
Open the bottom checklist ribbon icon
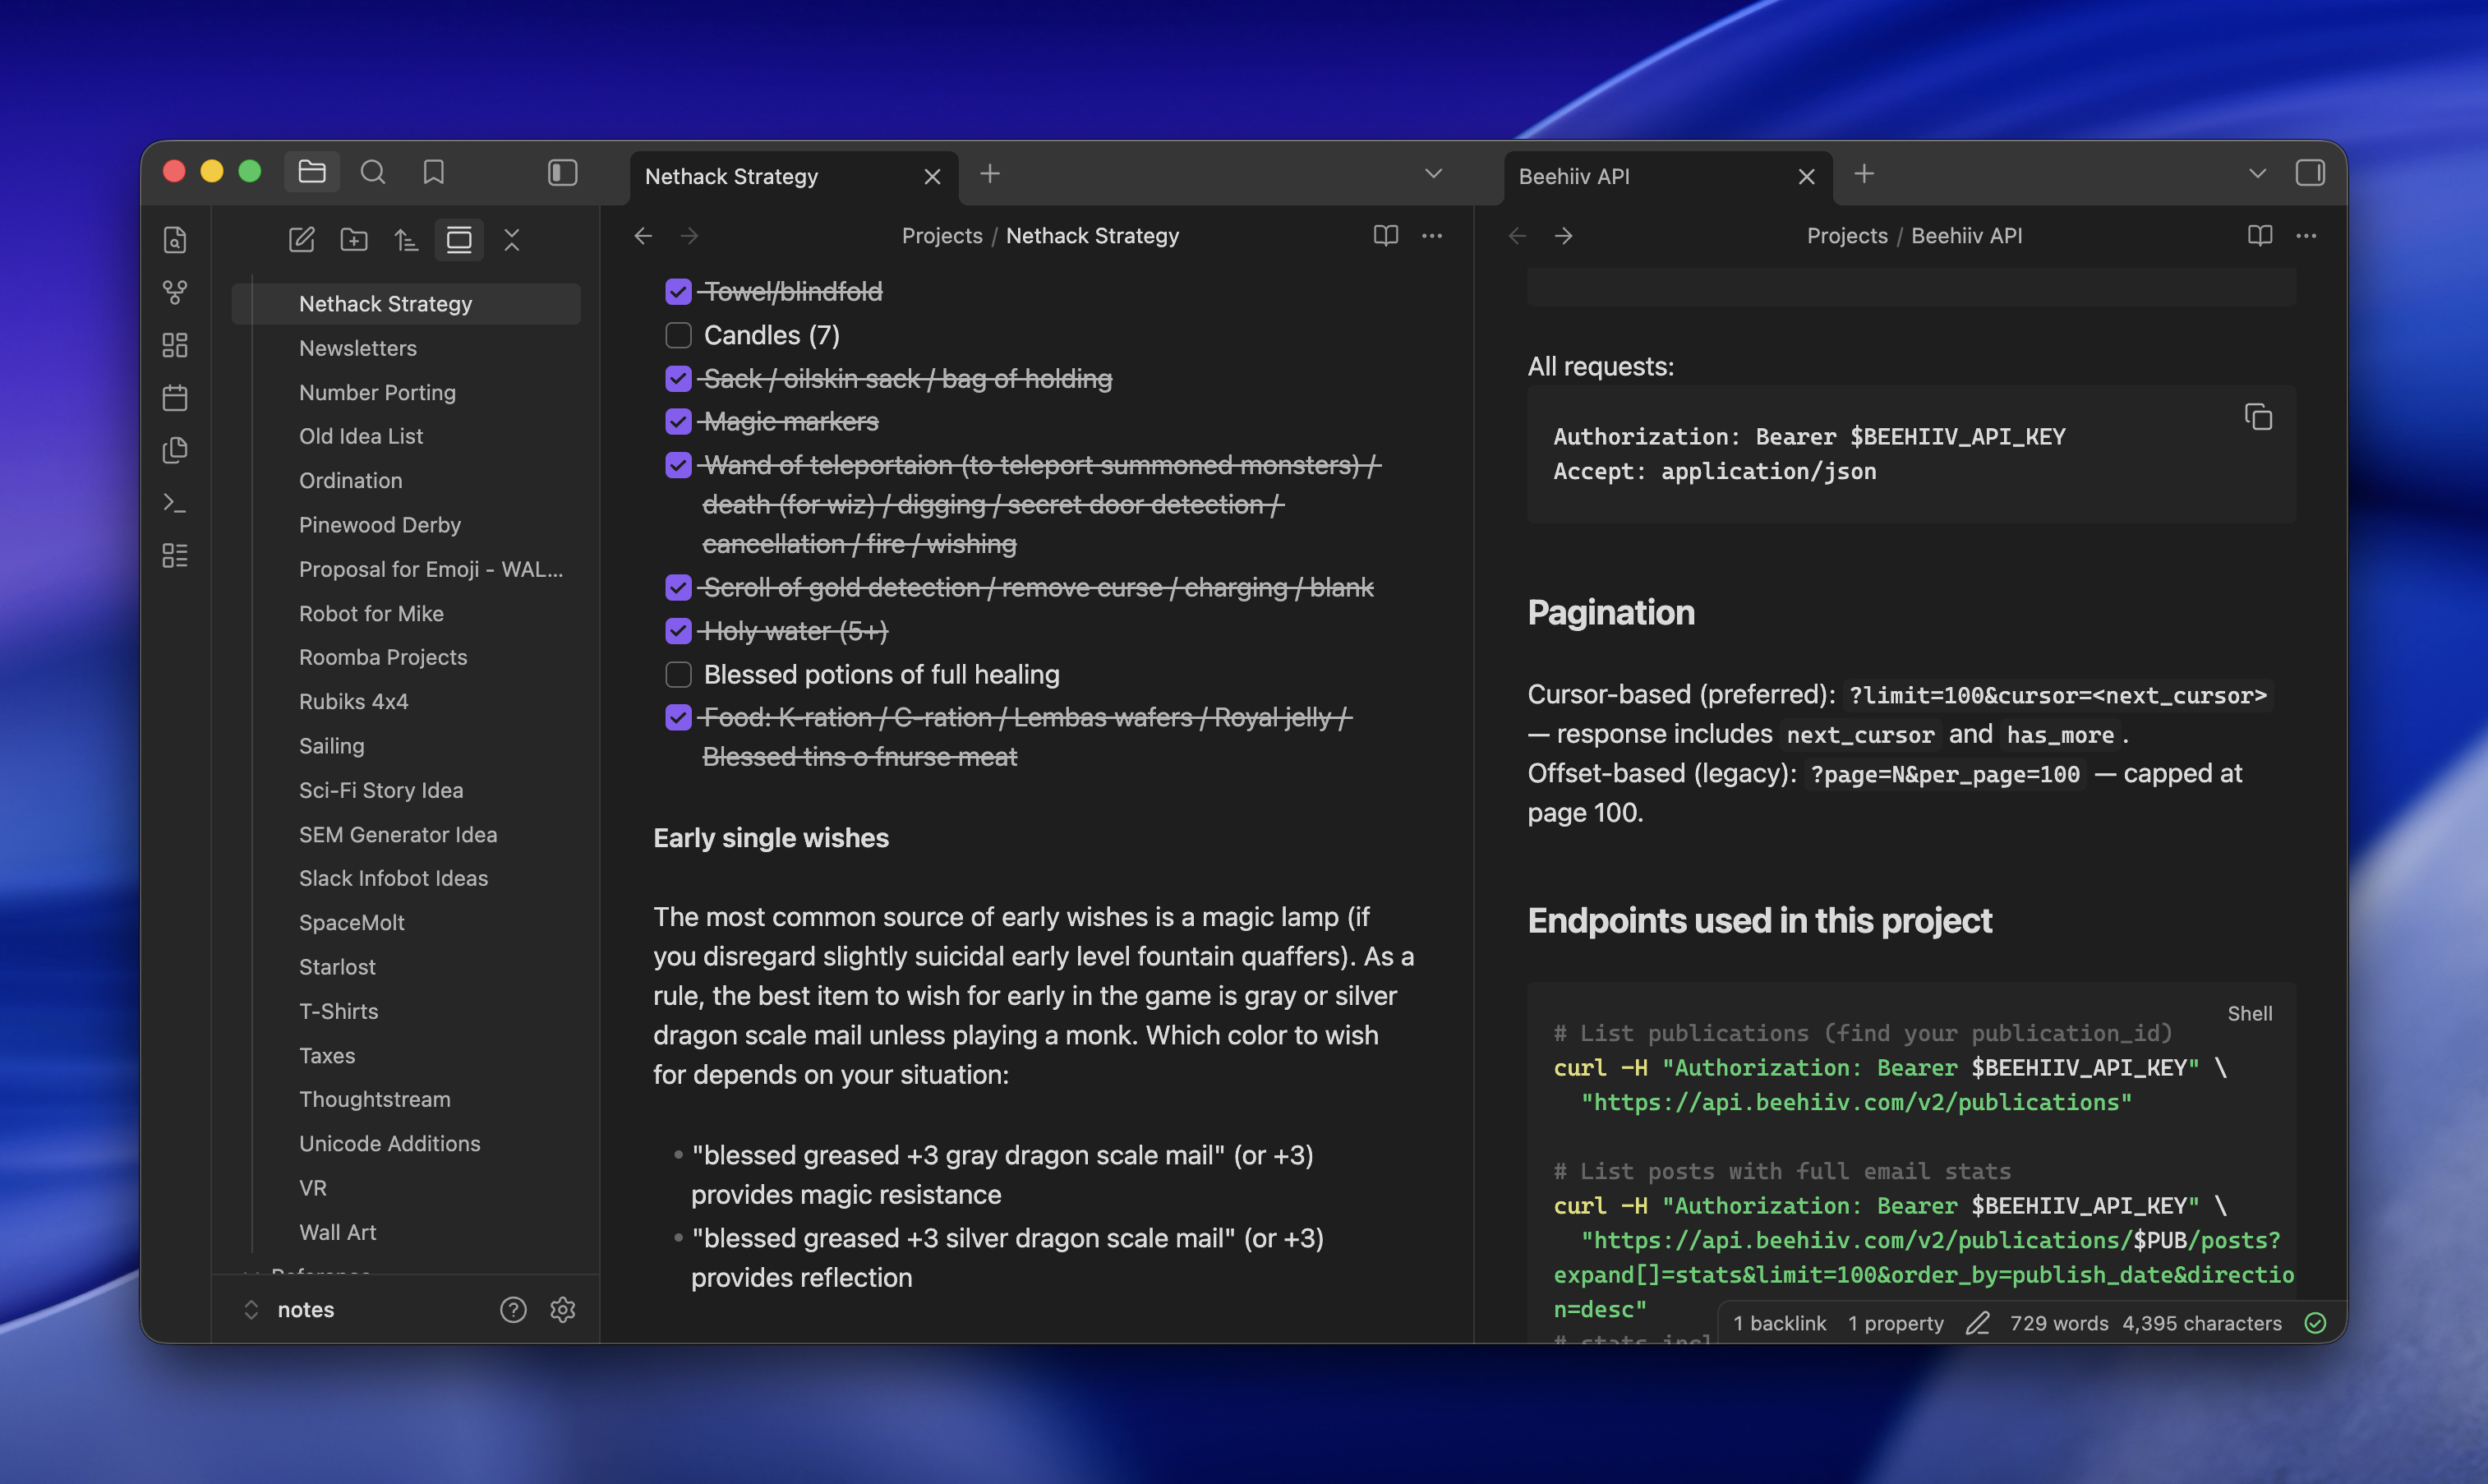175,555
